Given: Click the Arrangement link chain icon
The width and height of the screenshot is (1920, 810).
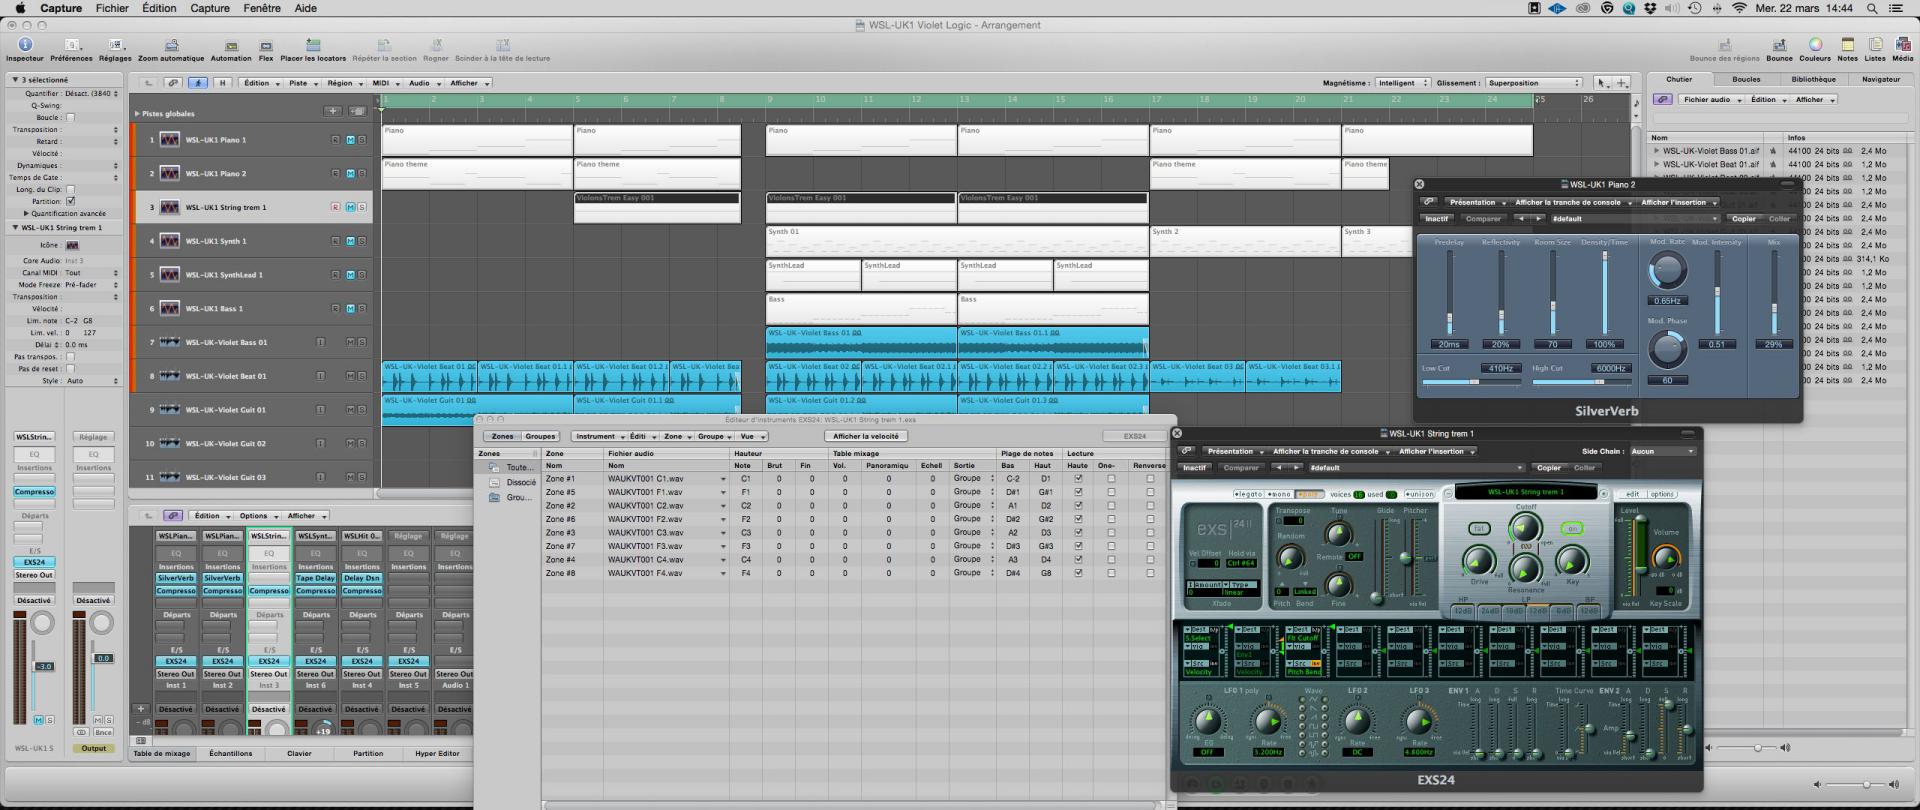Looking at the screenshot, I should [173, 83].
